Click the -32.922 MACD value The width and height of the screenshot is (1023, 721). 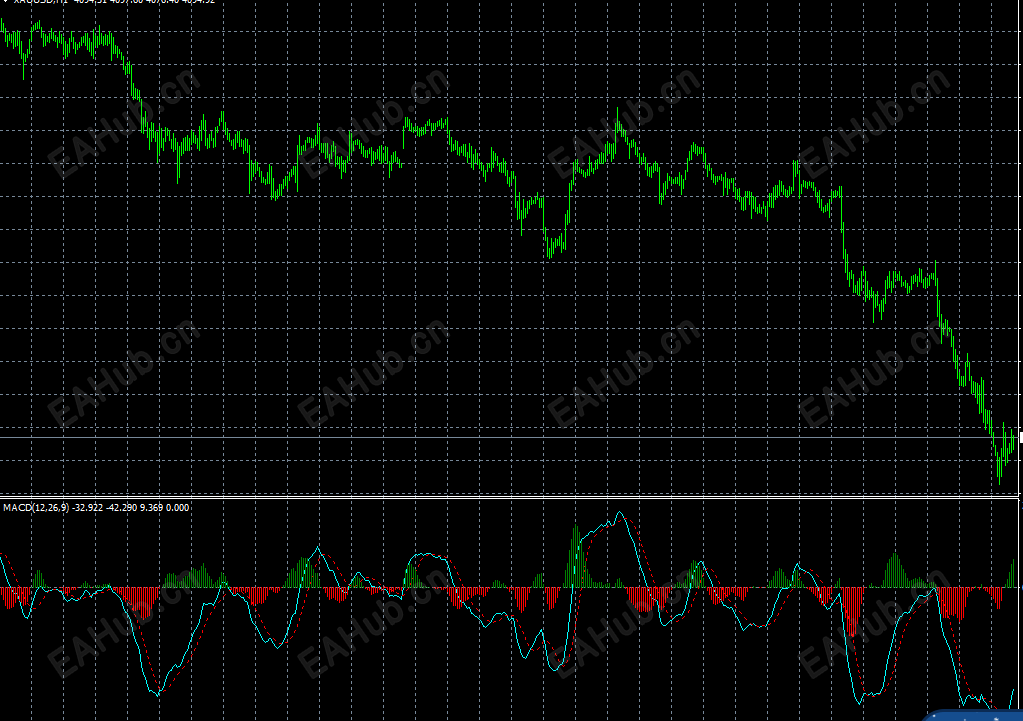[x=87, y=508]
